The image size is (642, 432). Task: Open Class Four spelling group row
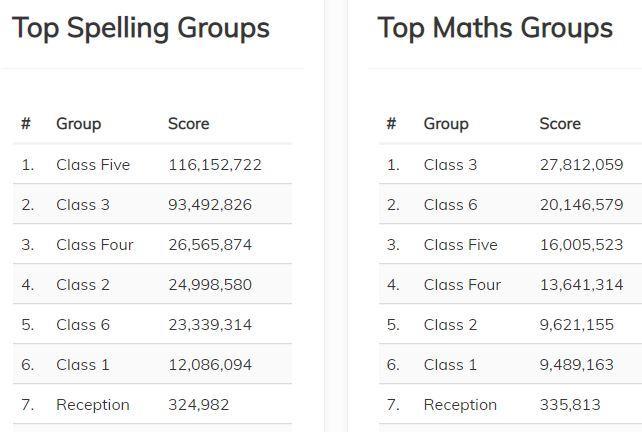click(94, 245)
